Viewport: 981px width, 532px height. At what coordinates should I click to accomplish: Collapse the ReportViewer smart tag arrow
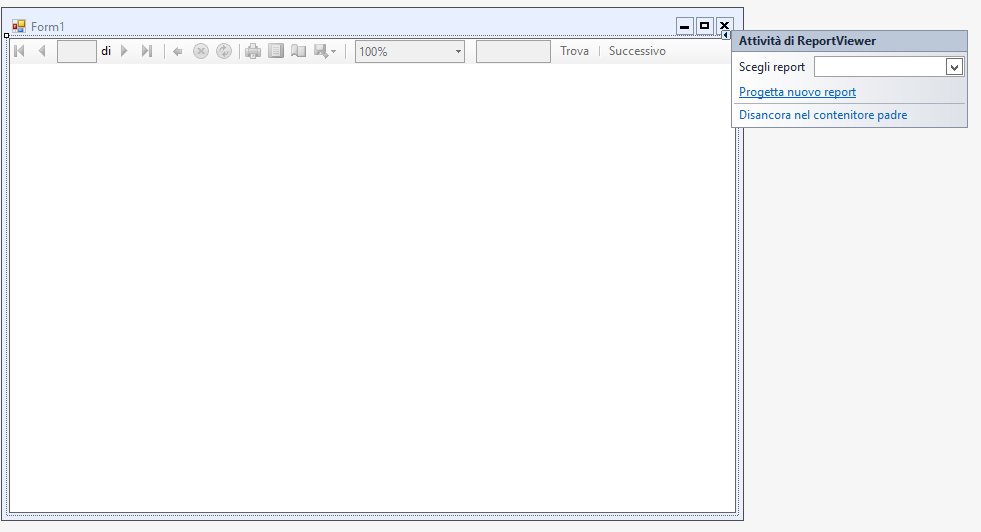click(x=726, y=36)
